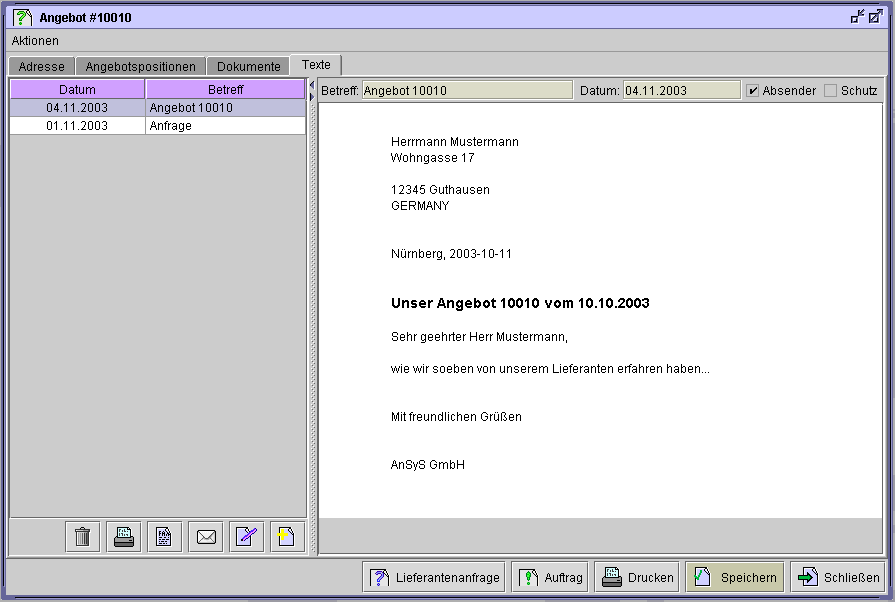Select the Anfrage row dated 01.11.2003
The width and height of the screenshot is (895, 602).
click(x=157, y=126)
